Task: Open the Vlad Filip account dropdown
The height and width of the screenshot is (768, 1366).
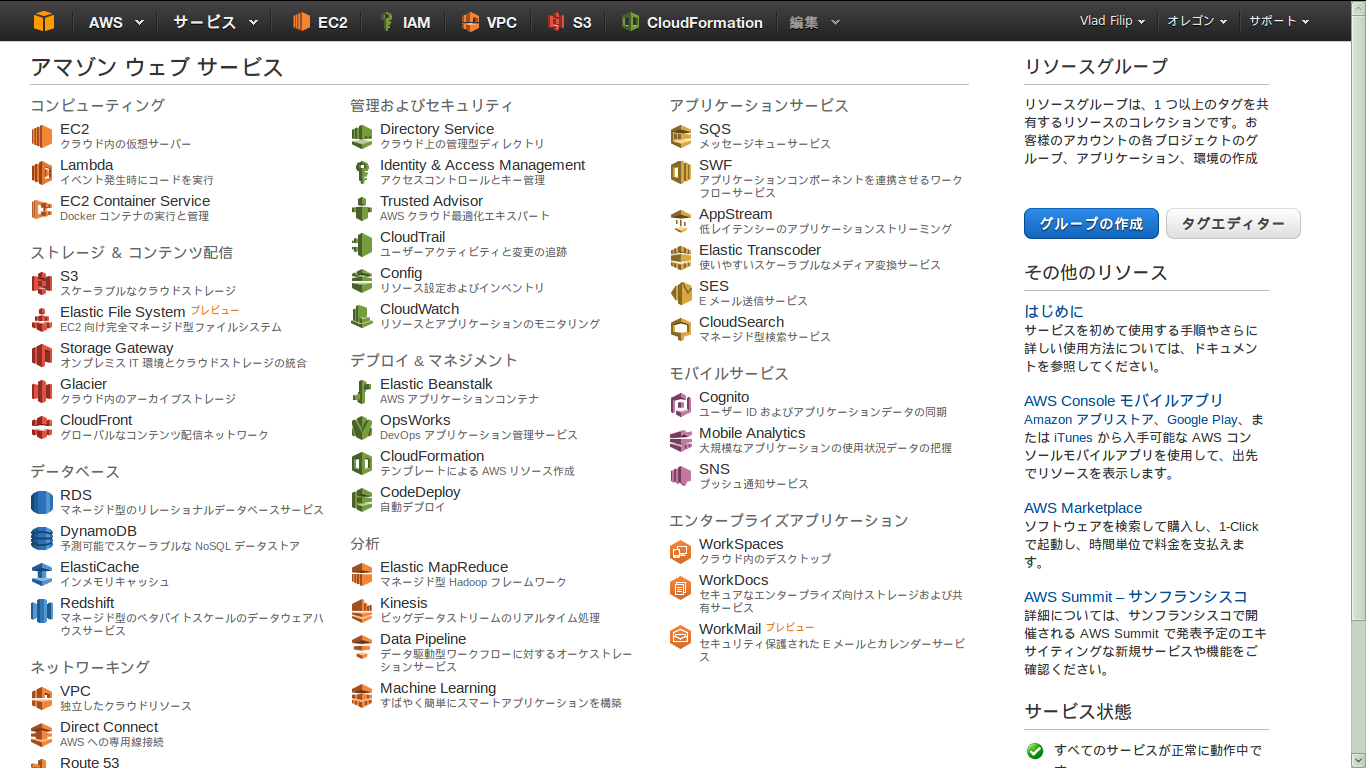Action: pyautogui.click(x=1112, y=21)
